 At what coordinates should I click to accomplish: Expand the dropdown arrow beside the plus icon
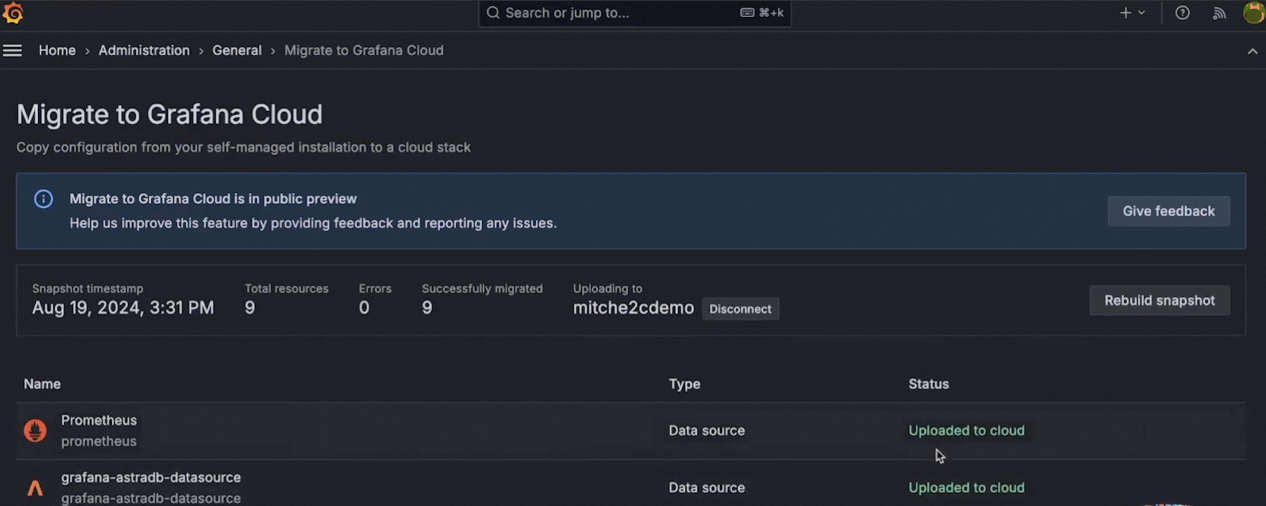pyautogui.click(x=1141, y=13)
